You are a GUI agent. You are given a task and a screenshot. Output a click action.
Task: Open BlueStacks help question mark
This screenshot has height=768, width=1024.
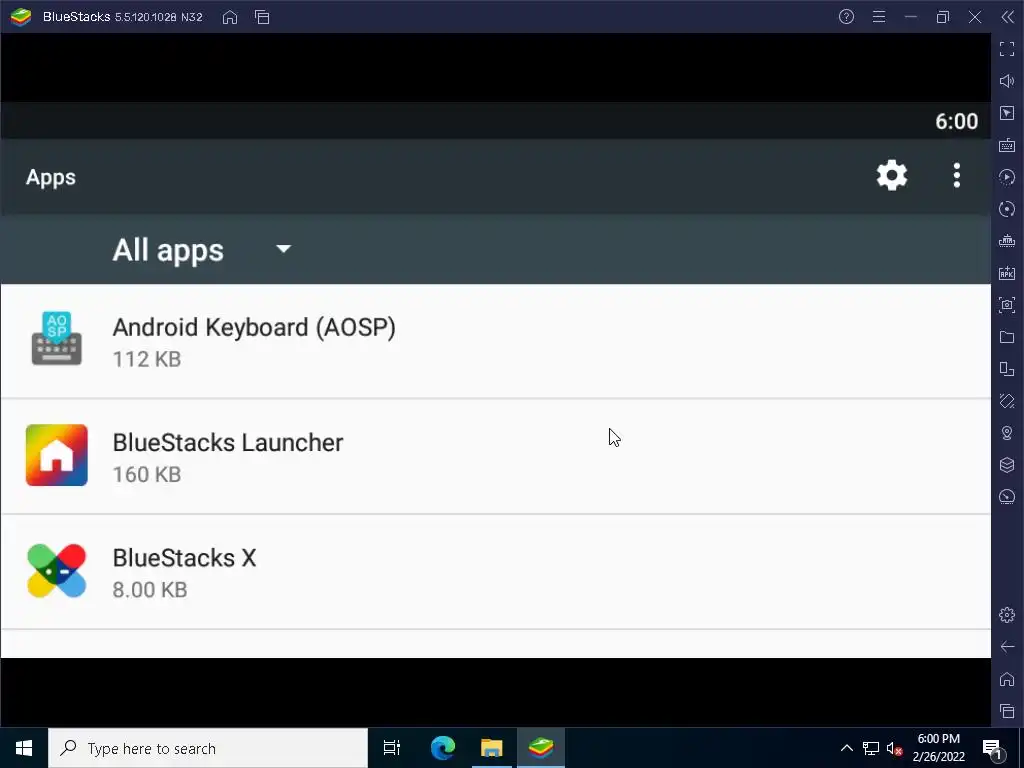coord(846,17)
